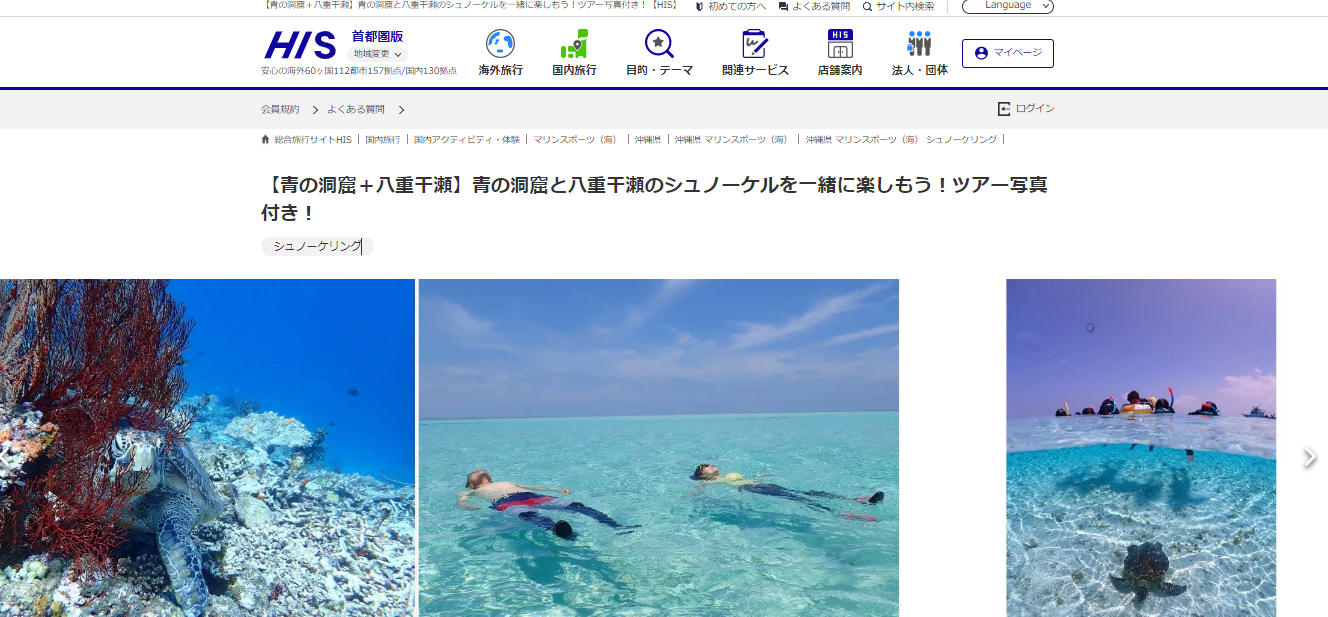The height and width of the screenshot is (617, 1328).
Task: Click the シュノーケリング tag below title
Action: (317, 245)
